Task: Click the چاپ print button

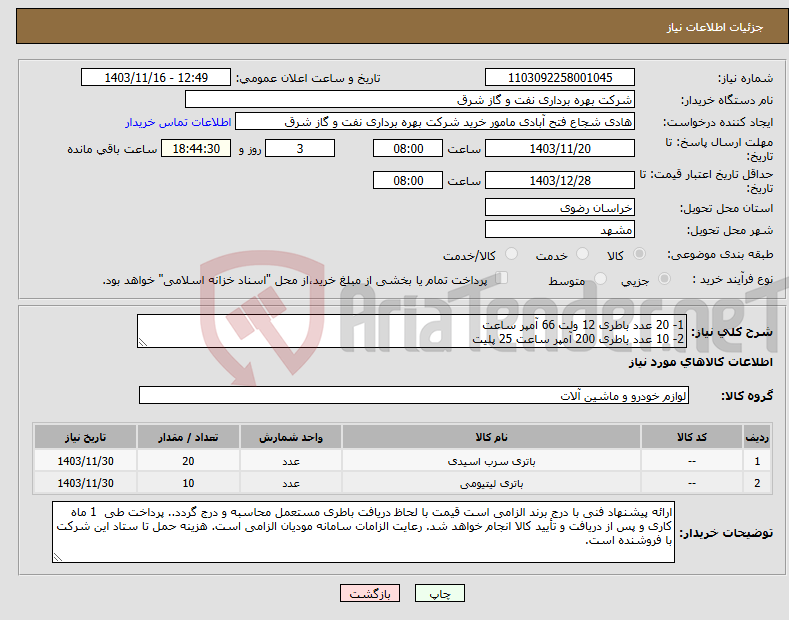Action: 439,593
